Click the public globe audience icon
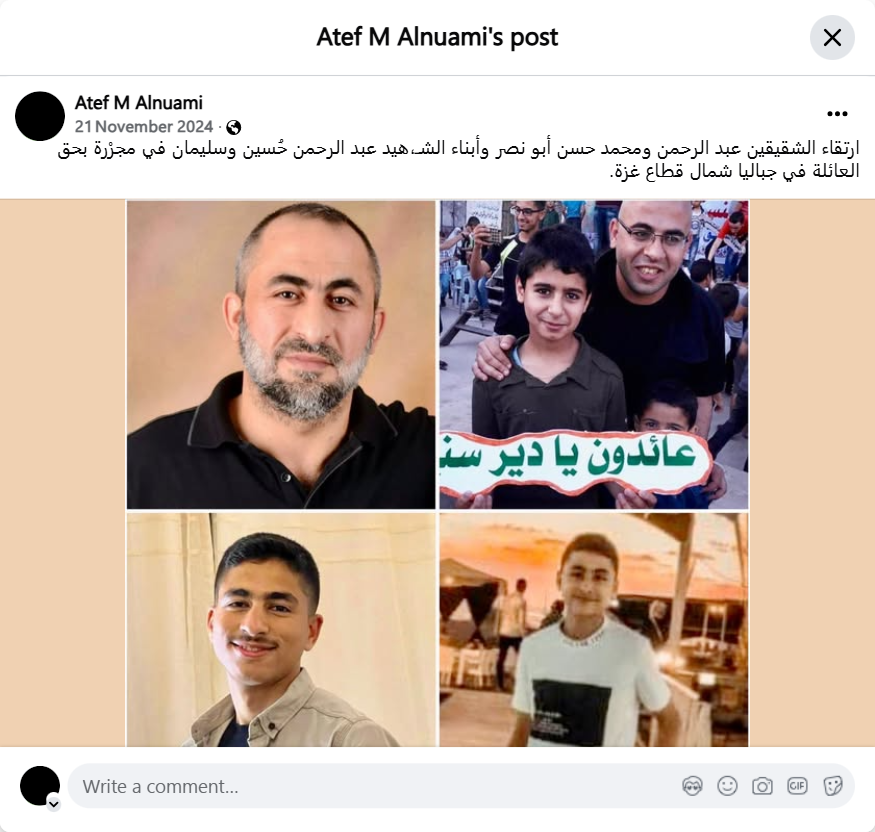Screen dimensions: 875x832 pos(233,127)
